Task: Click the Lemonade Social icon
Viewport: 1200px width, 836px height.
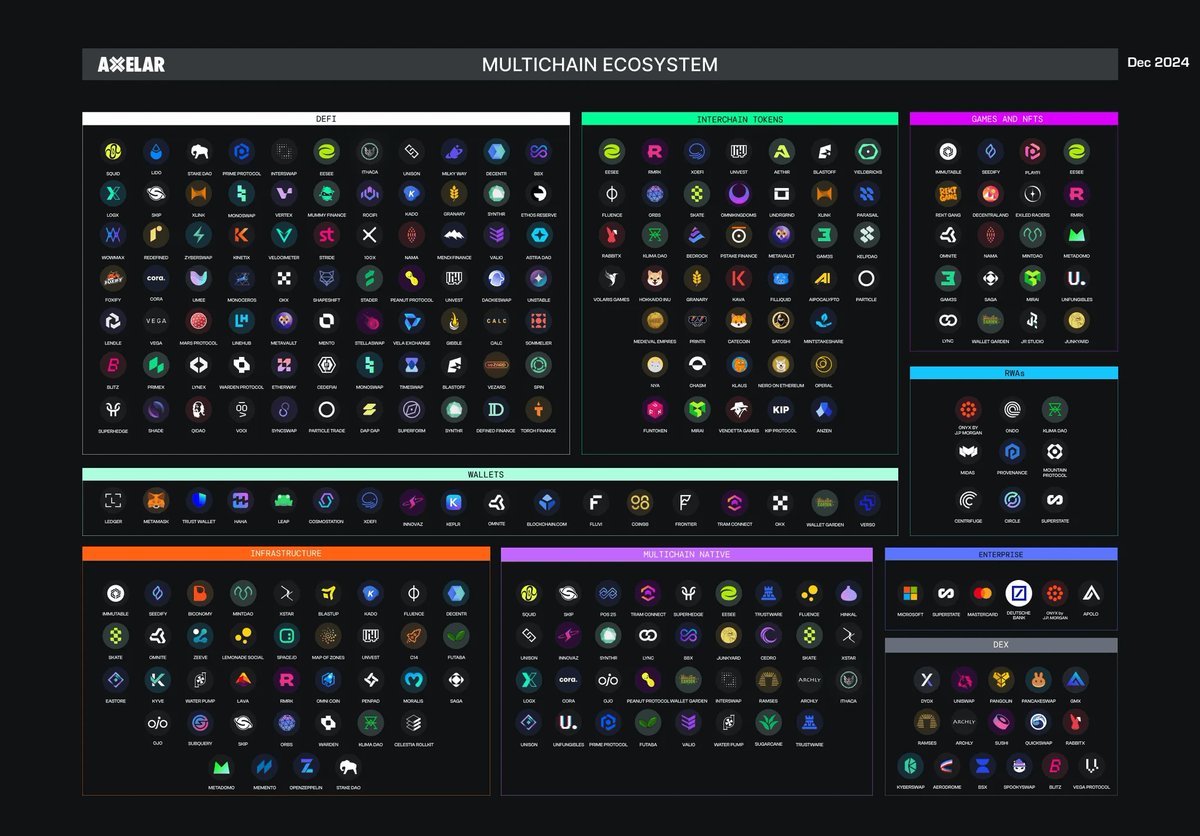Action: [243, 635]
